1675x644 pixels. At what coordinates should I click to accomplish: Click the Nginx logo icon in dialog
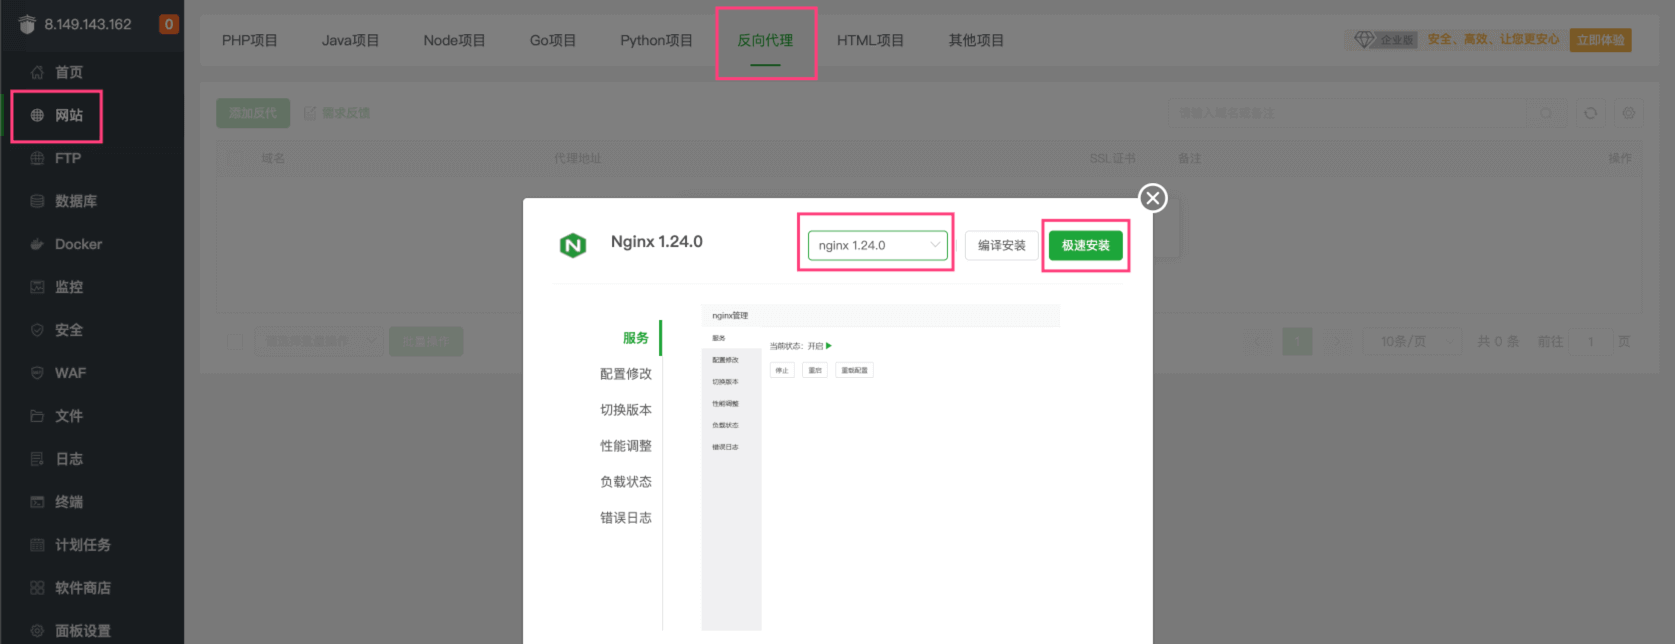573,245
